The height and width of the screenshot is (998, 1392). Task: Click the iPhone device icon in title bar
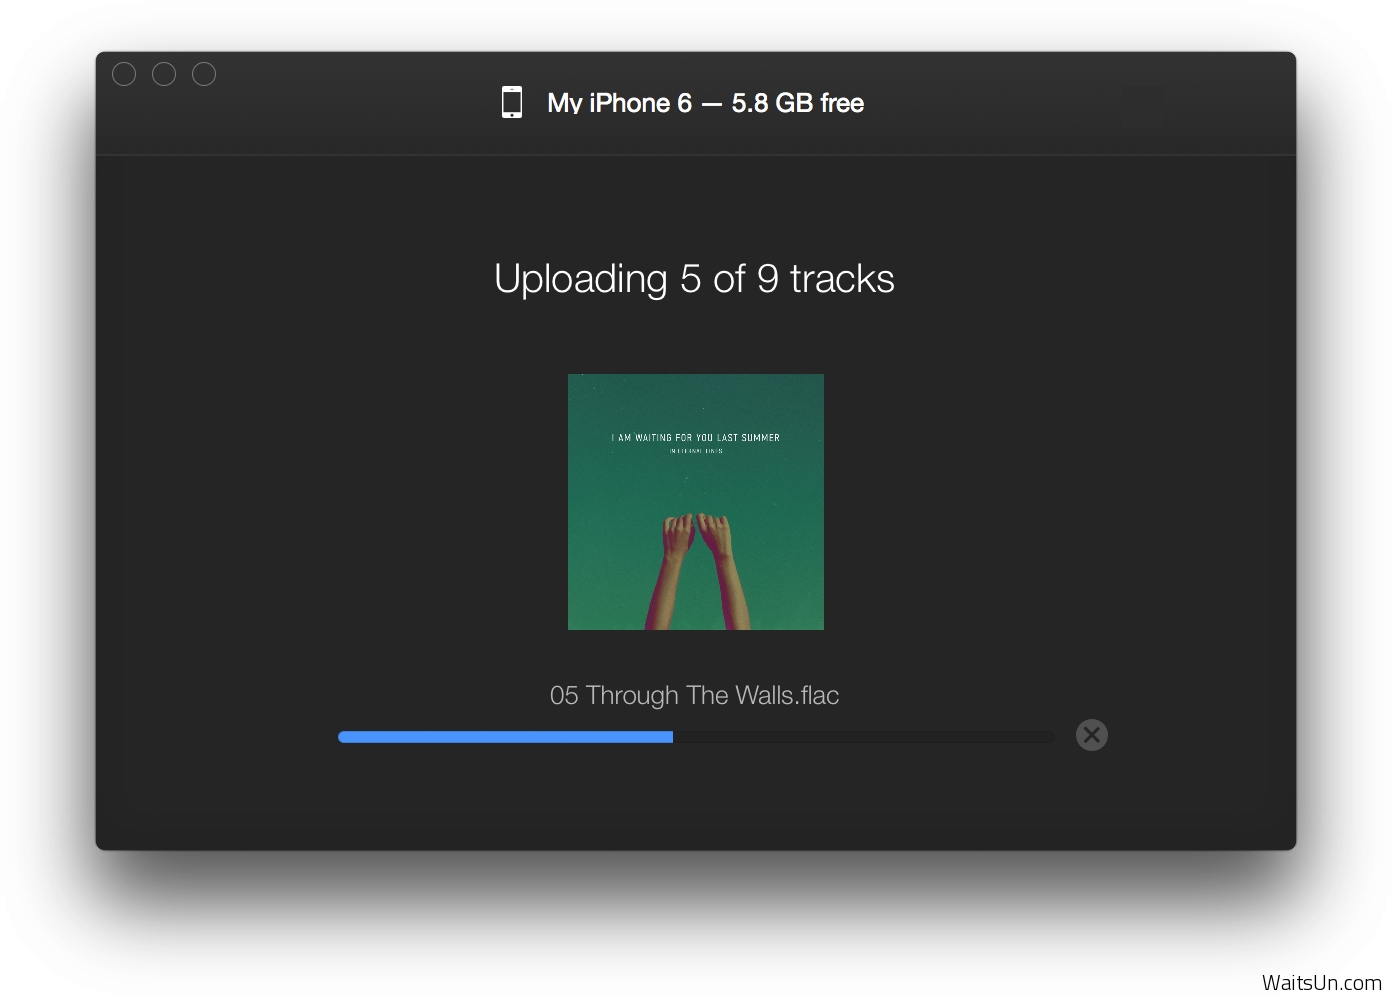512,102
